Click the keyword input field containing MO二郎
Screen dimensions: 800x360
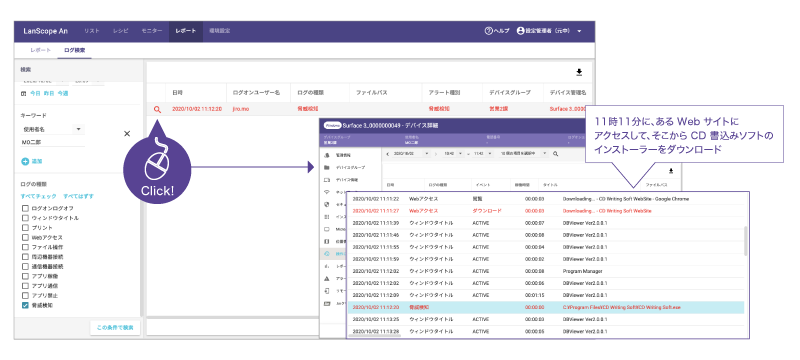(x=53, y=142)
